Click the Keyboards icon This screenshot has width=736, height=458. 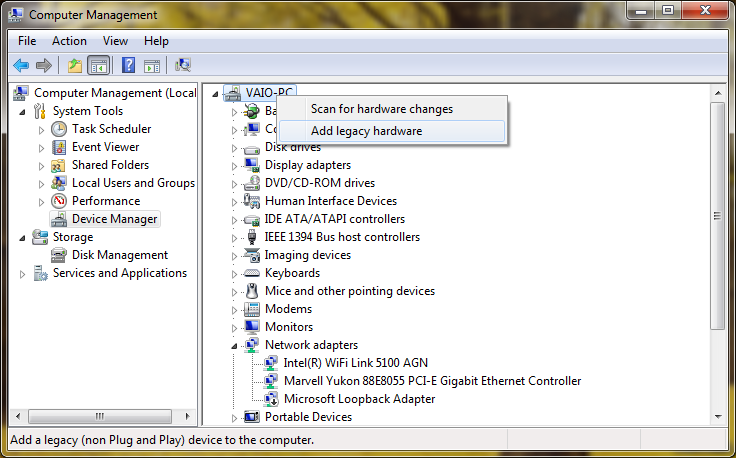[x=252, y=273]
